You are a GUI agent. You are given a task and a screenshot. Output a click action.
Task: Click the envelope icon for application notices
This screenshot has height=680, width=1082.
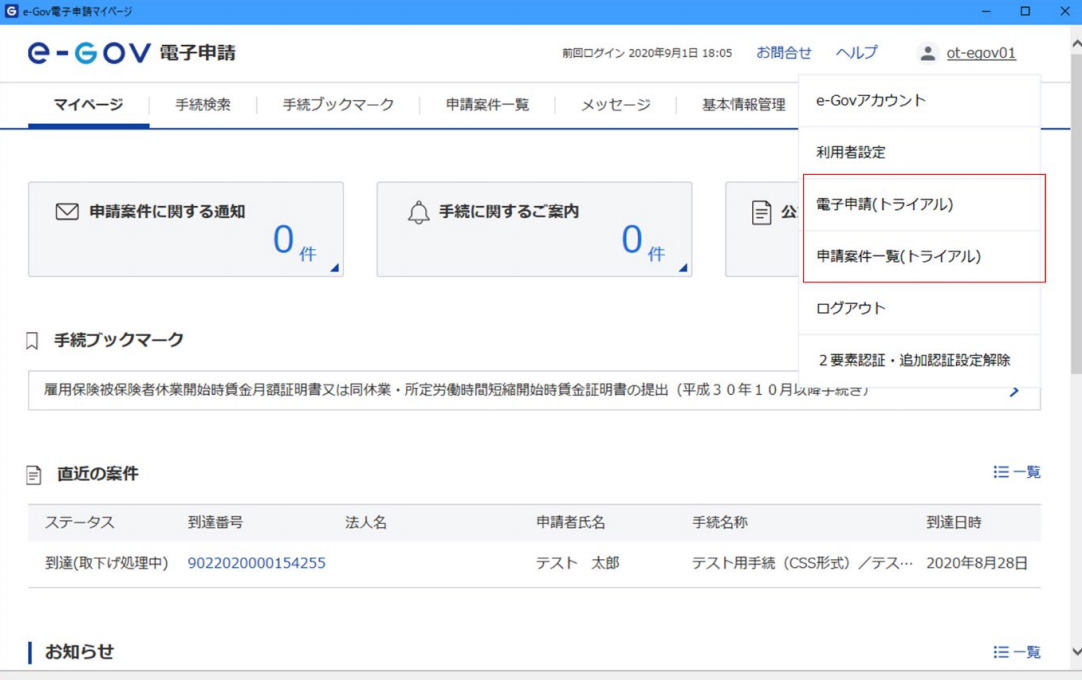67,211
